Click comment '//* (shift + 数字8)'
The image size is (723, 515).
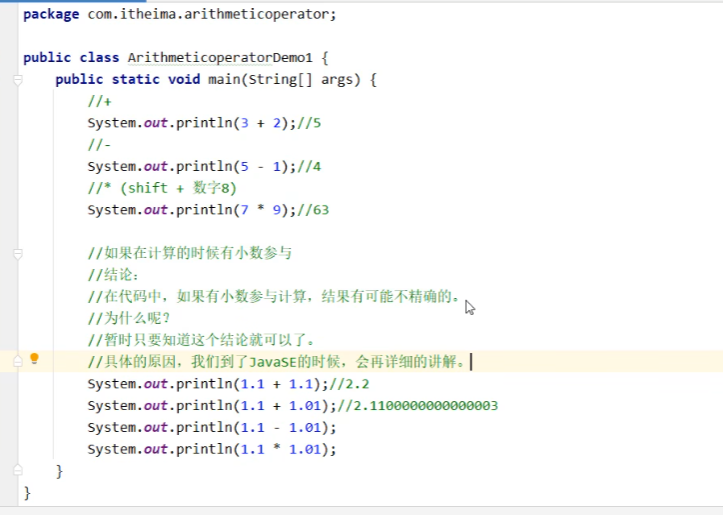[162, 188]
